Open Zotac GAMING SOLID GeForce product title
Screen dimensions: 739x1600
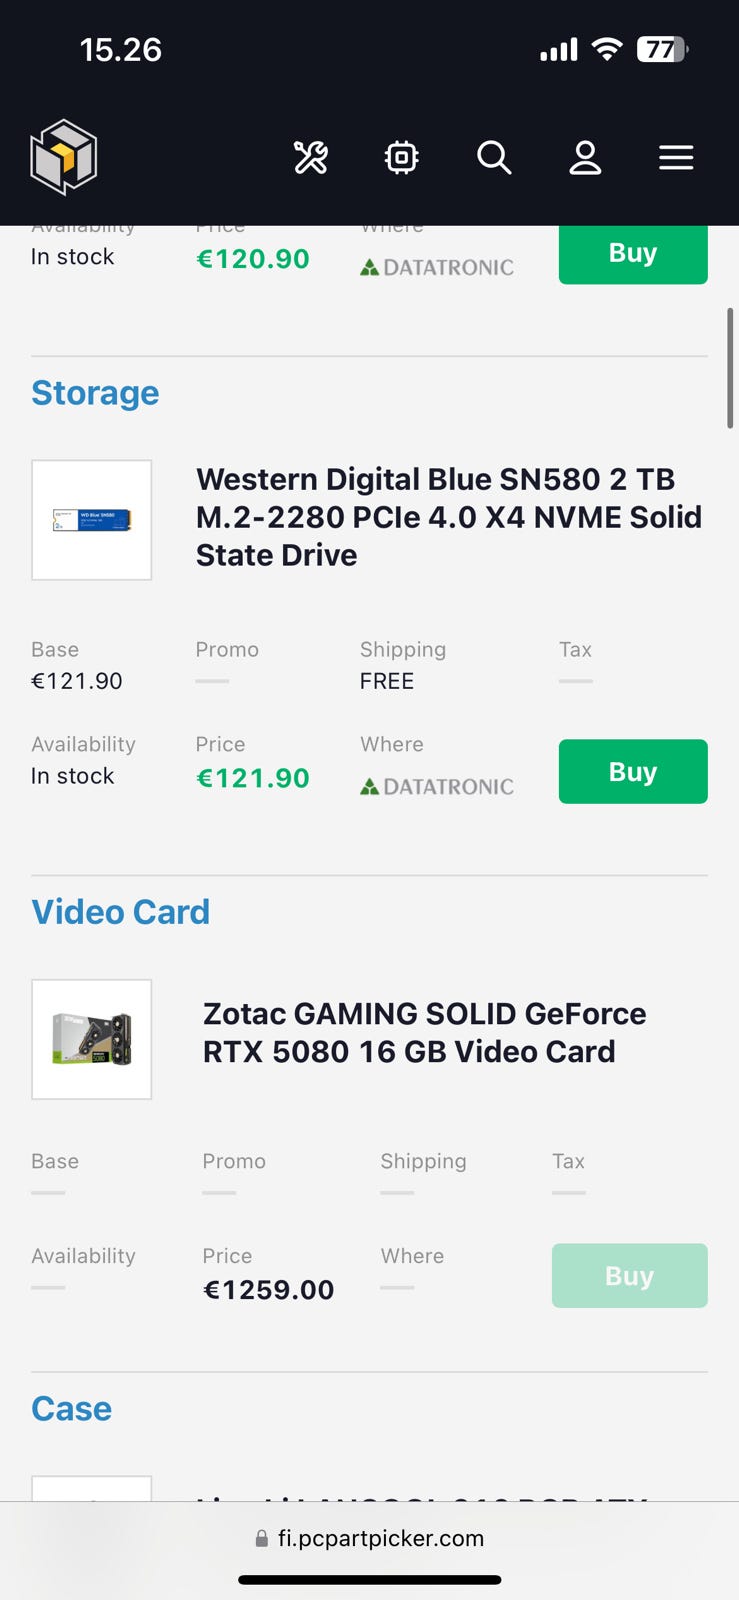424,1033
